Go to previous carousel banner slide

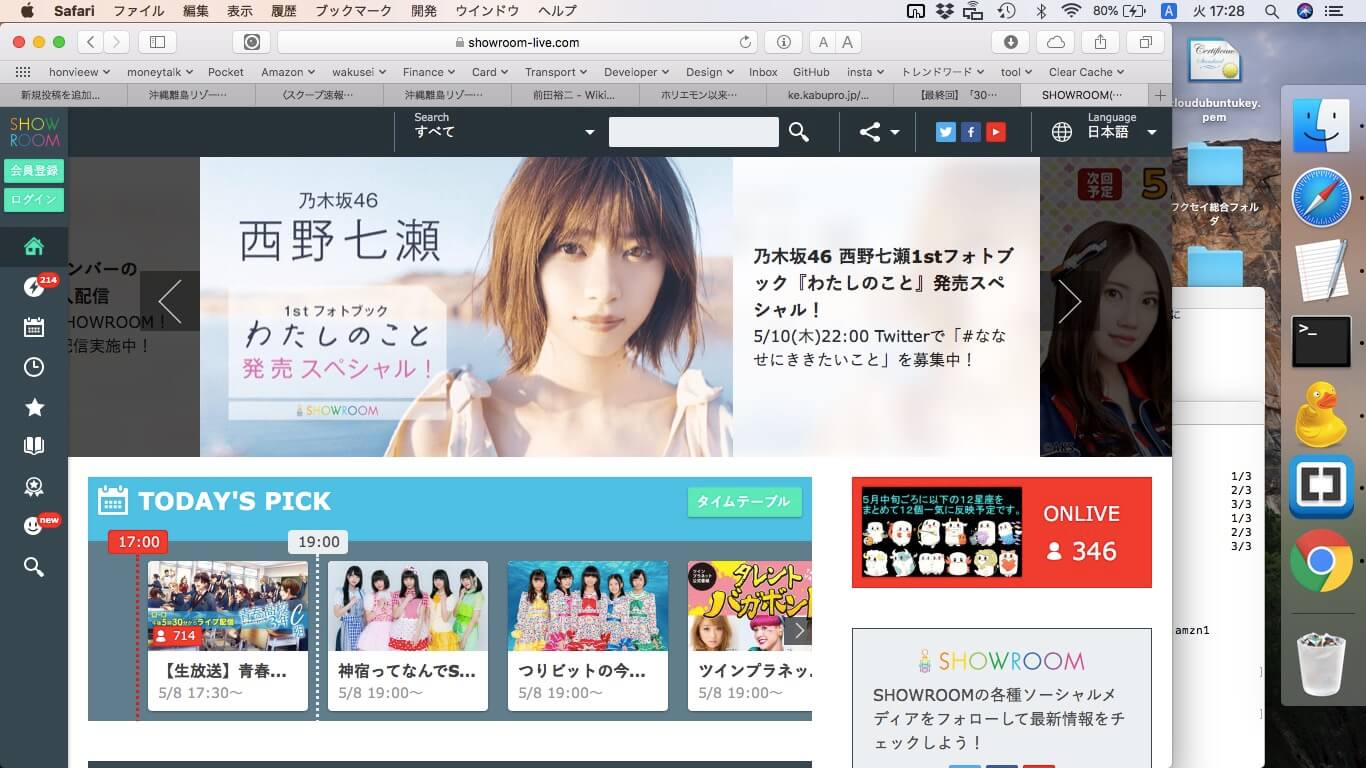[x=170, y=301]
